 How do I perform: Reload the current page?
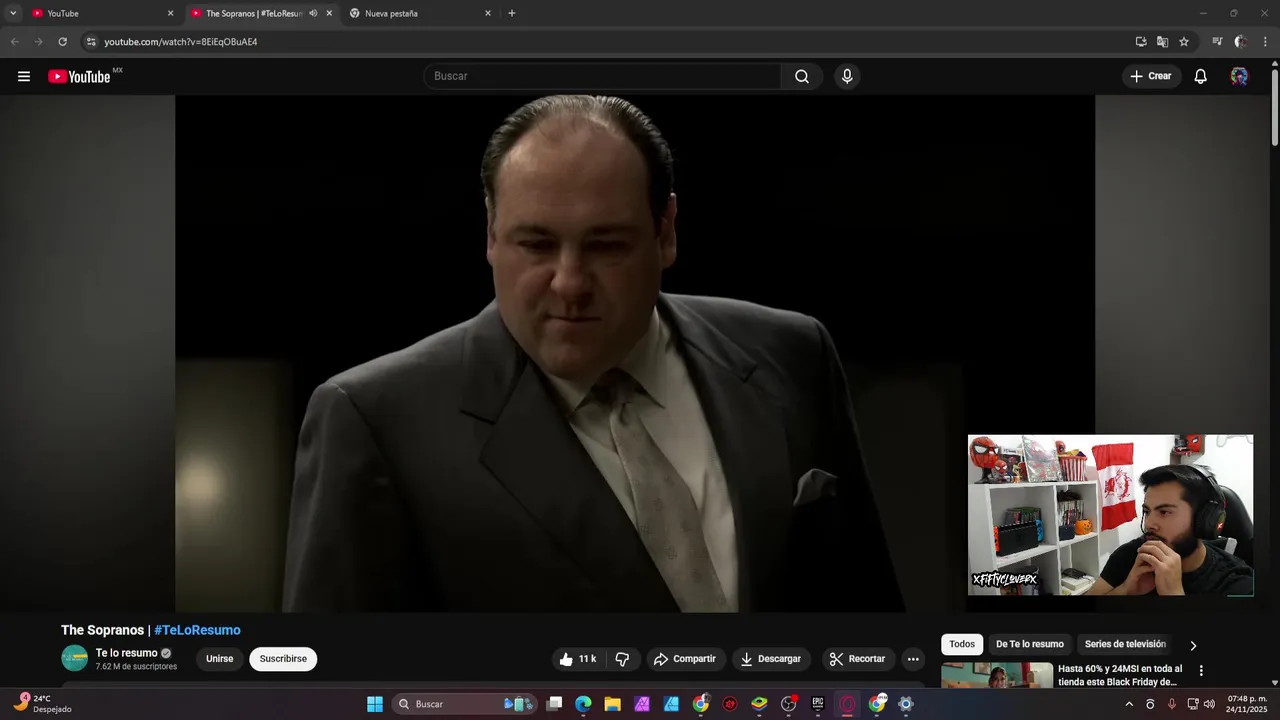point(62,42)
